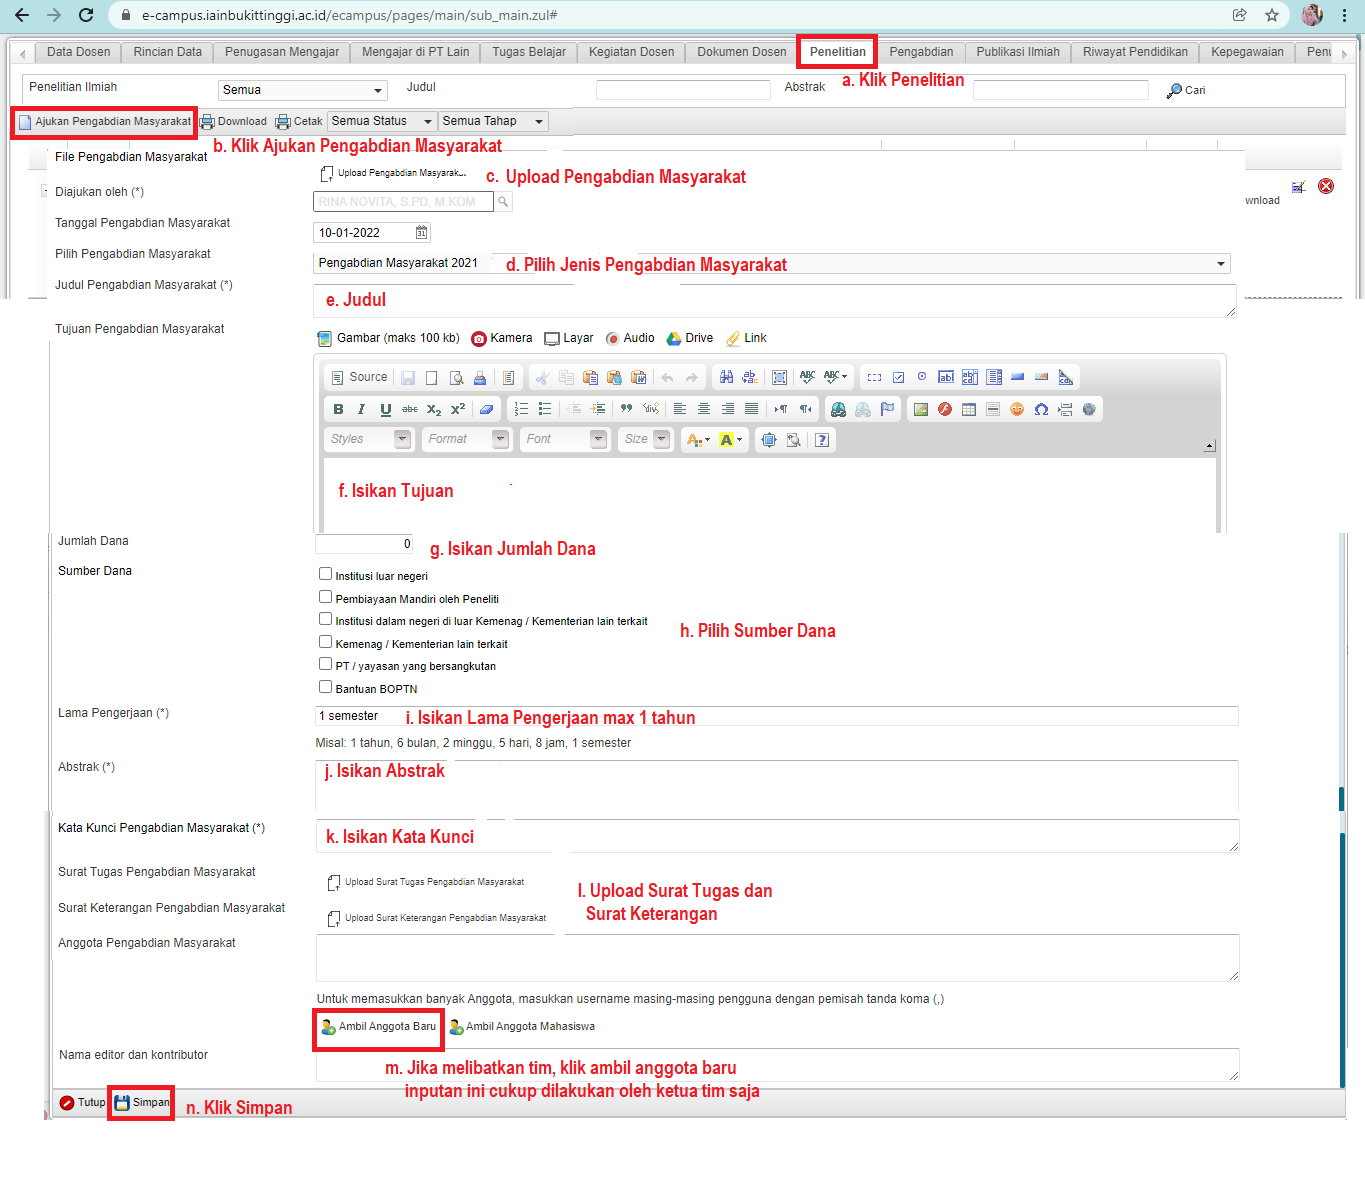Open the calendar picker beside the date 10-01-2022
Screen dimensions: 1365x1185
[422, 232]
